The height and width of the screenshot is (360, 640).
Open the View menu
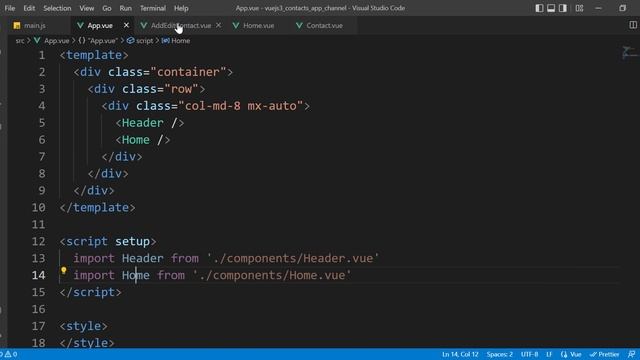87,8
